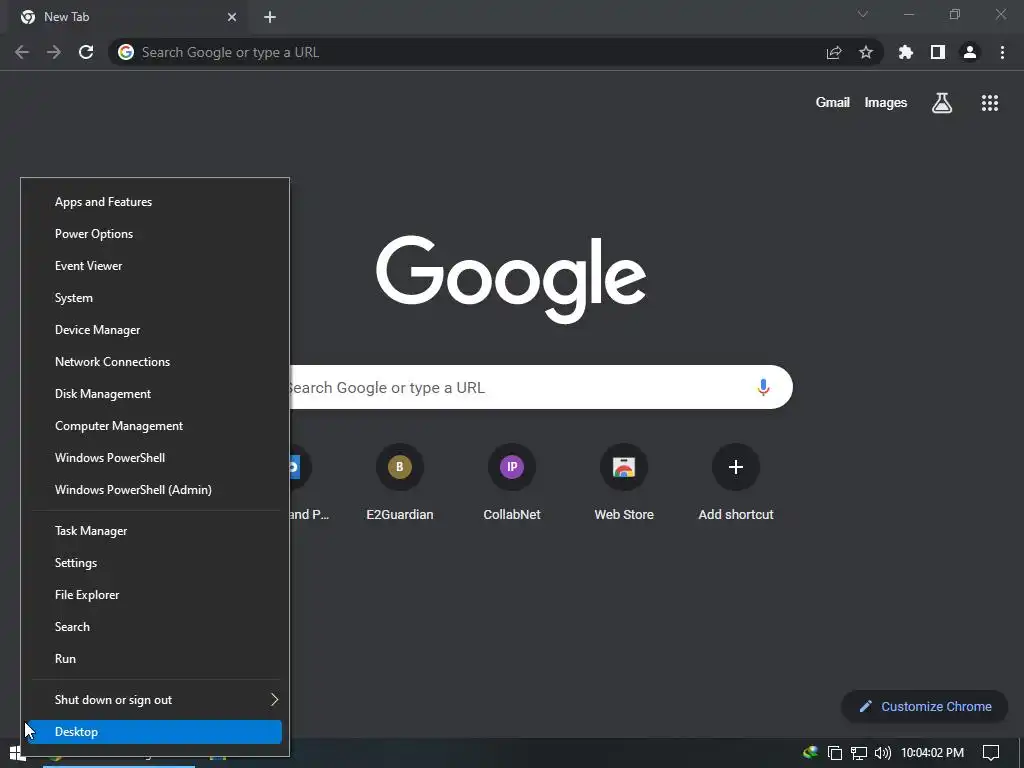
Task: Click the Add shortcut button
Action: pos(736,482)
